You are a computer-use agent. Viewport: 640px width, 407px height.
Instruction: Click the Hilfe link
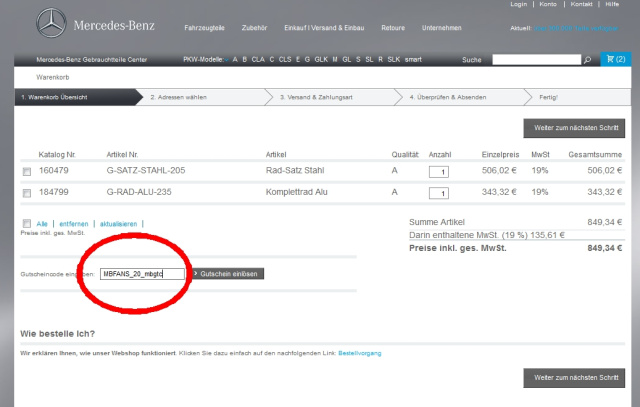[612, 4]
